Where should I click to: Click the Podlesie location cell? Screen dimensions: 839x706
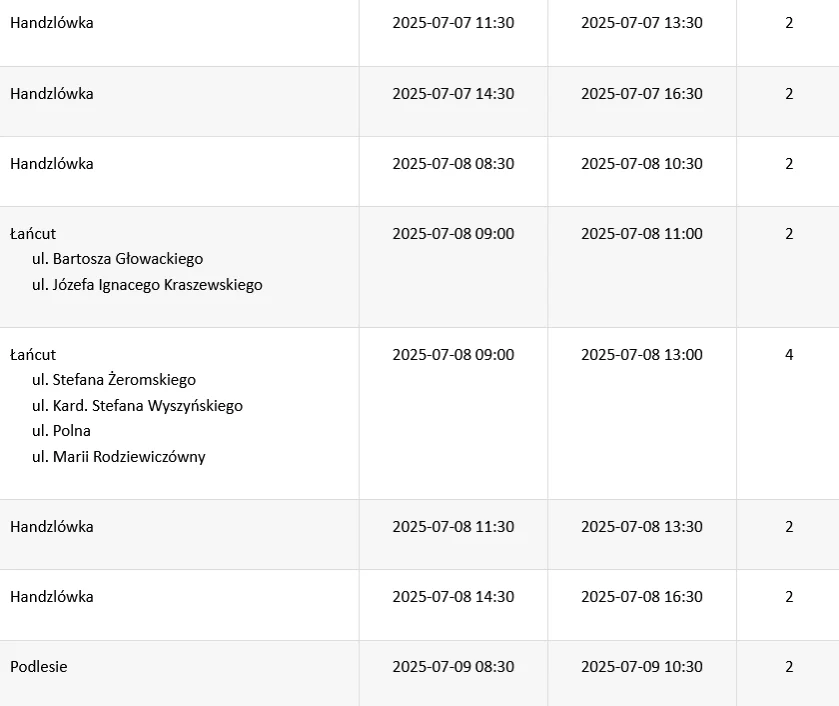coord(39,666)
